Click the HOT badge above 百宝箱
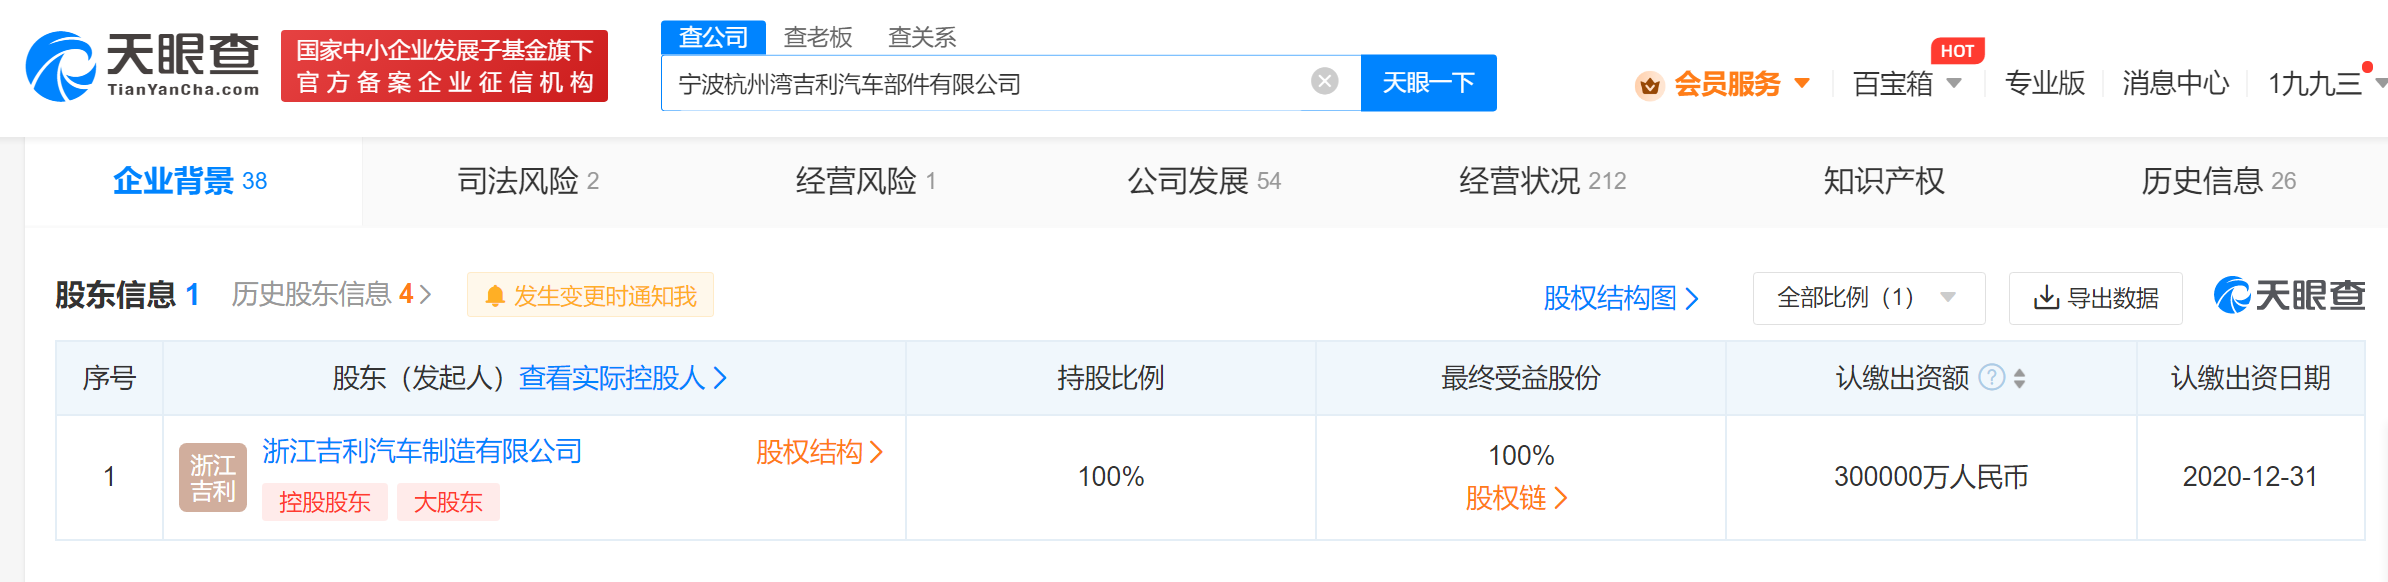 click(1958, 51)
